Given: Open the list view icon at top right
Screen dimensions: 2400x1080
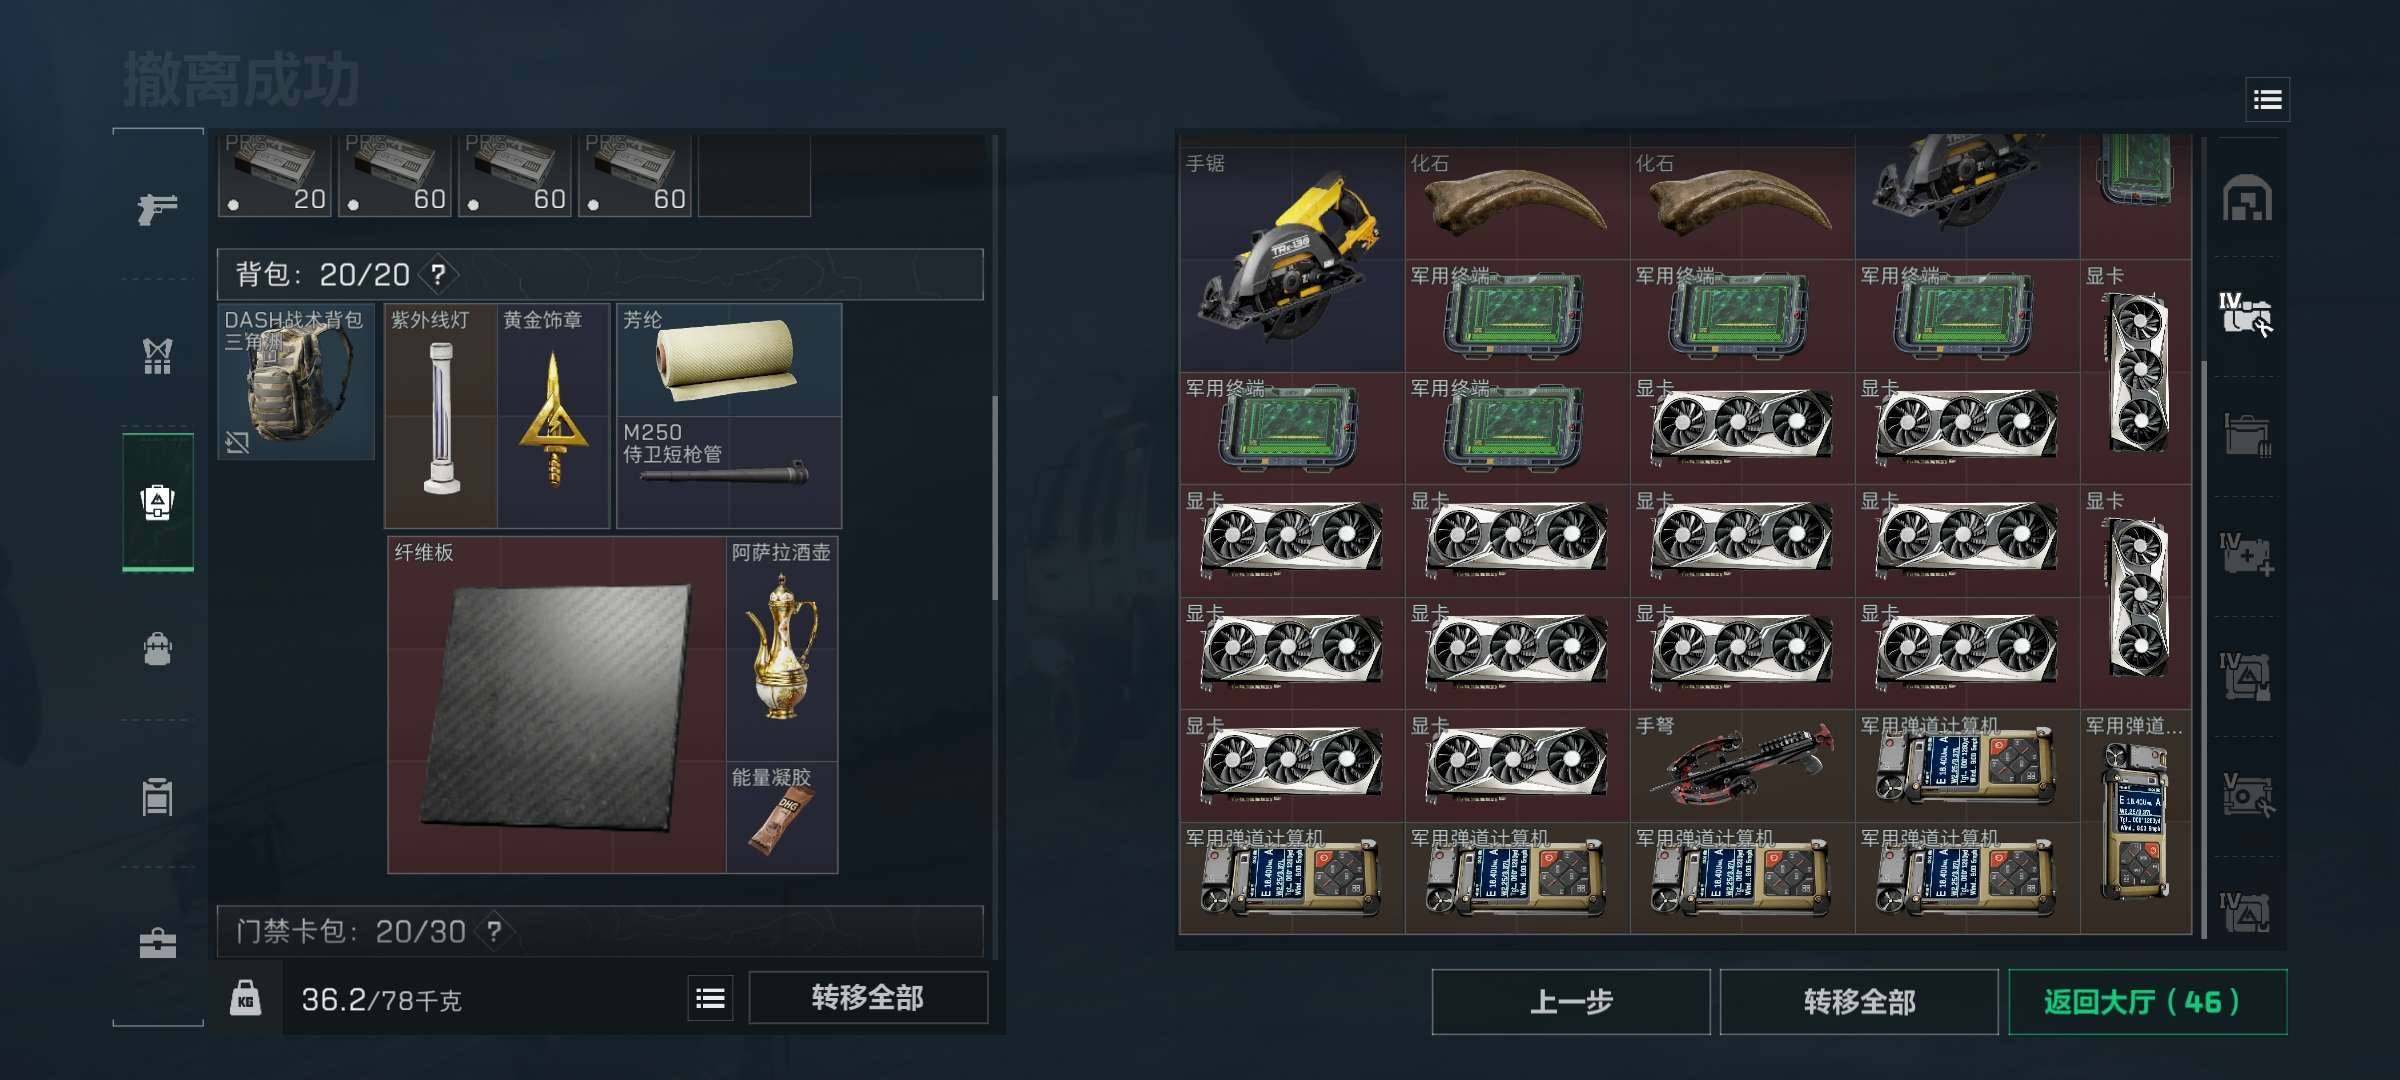Looking at the screenshot, I should [x=2267, y=99].
